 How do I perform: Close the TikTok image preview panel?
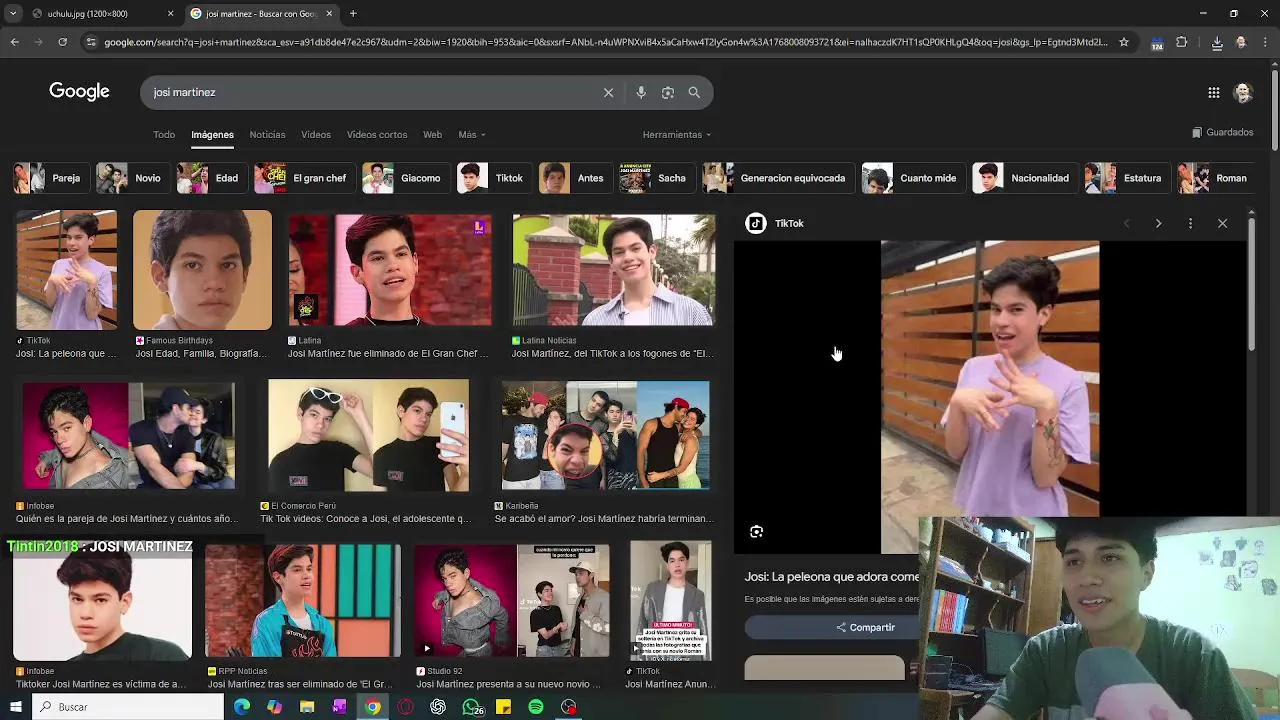tap(1222, 223)
